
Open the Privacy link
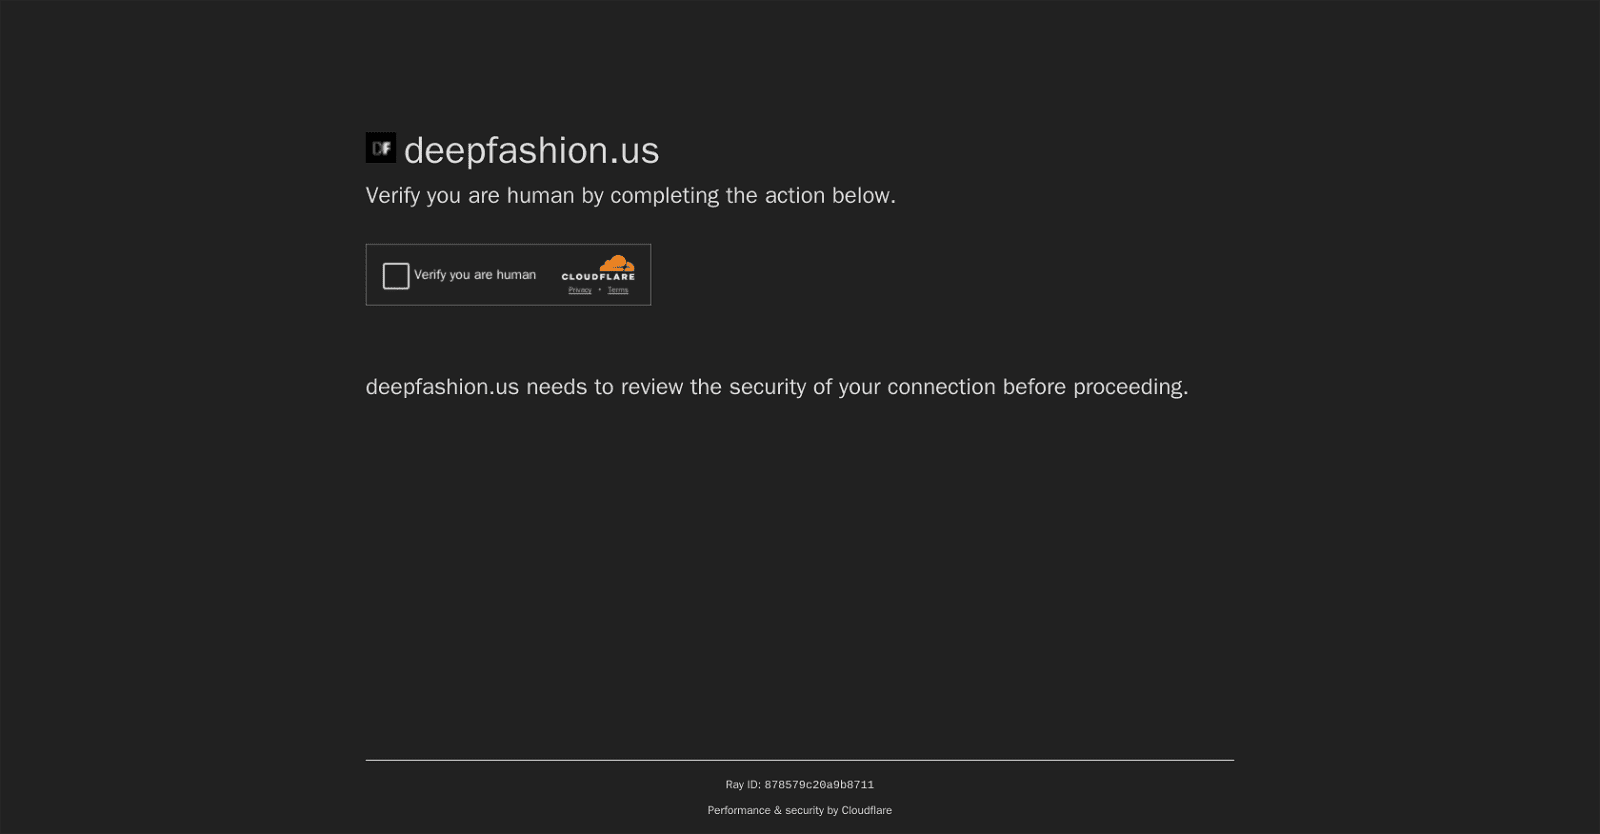[x=579, y=289]
